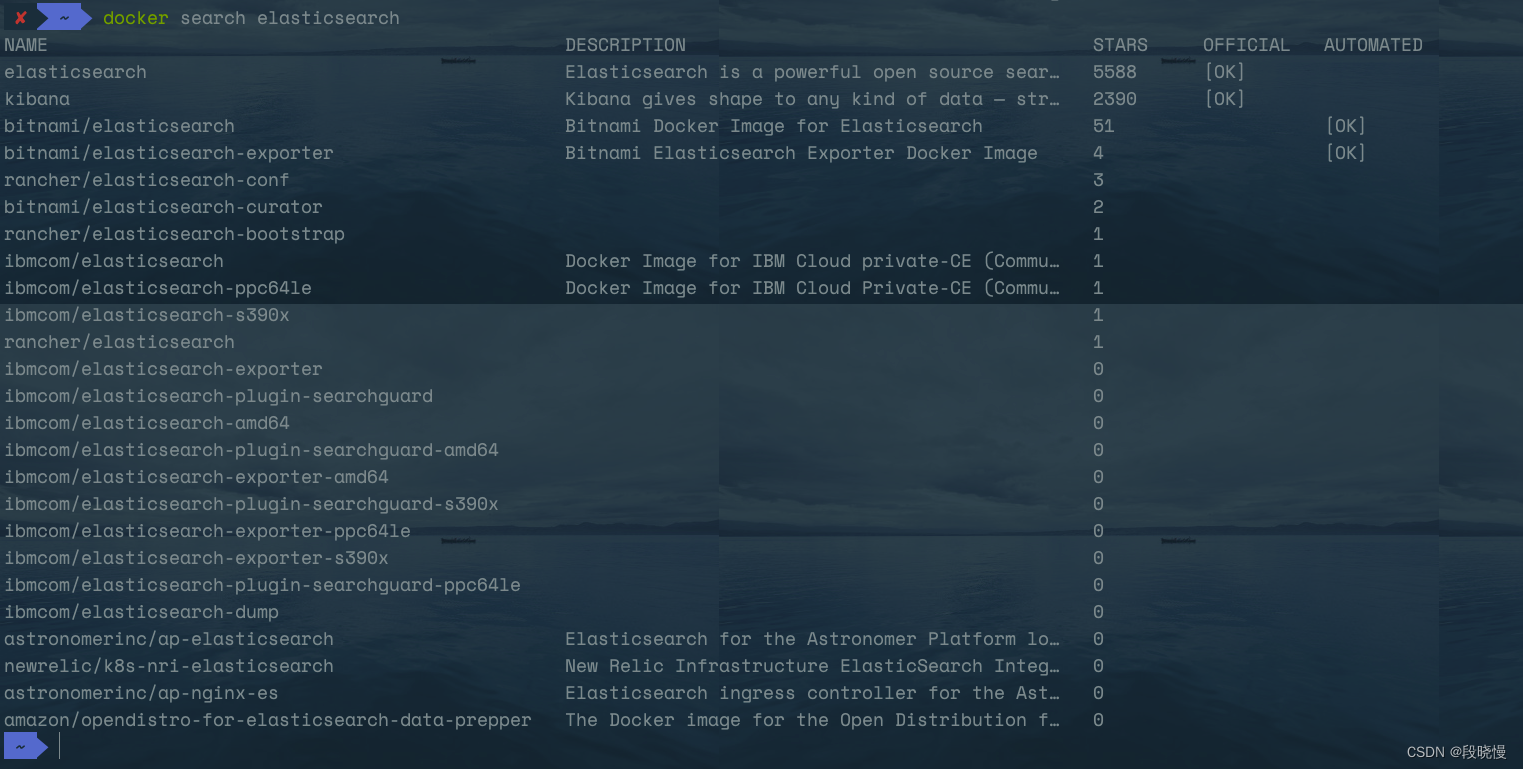Click the 51 stars value
Viewport: 1523px width, 769px height.
1104,126
